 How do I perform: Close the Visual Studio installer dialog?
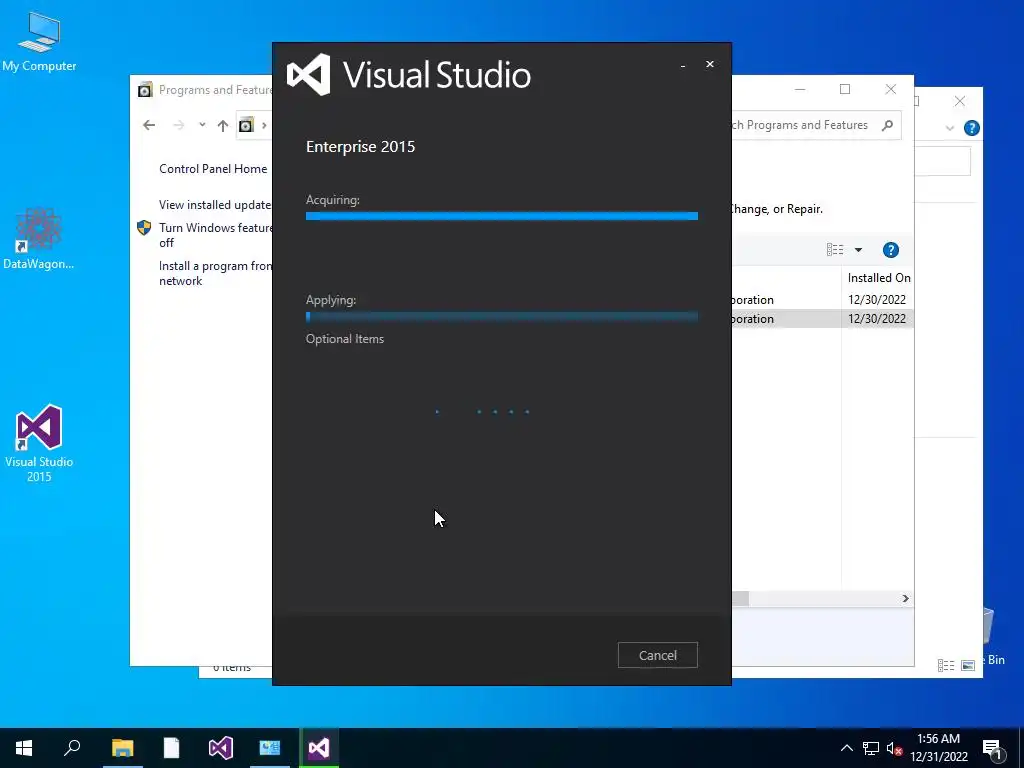(x=709, y=64)
